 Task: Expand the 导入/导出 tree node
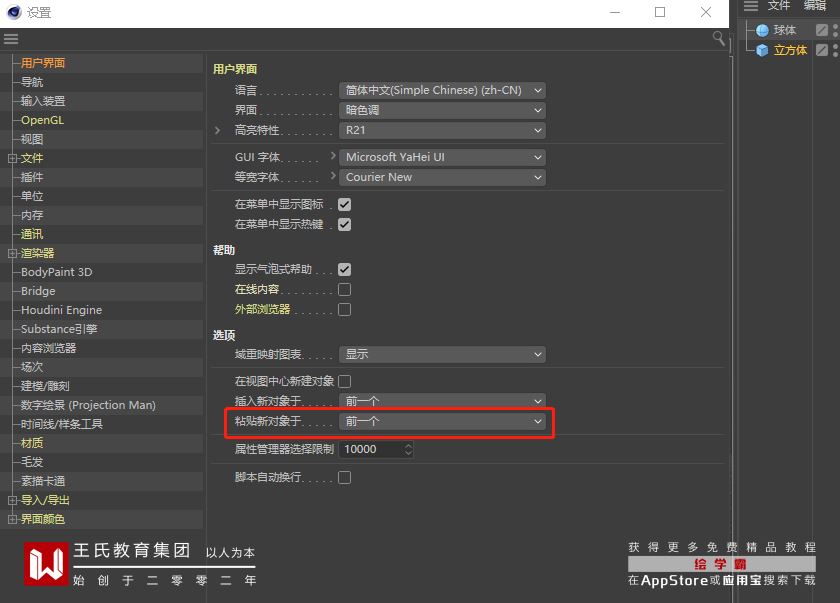click(12, 500)
